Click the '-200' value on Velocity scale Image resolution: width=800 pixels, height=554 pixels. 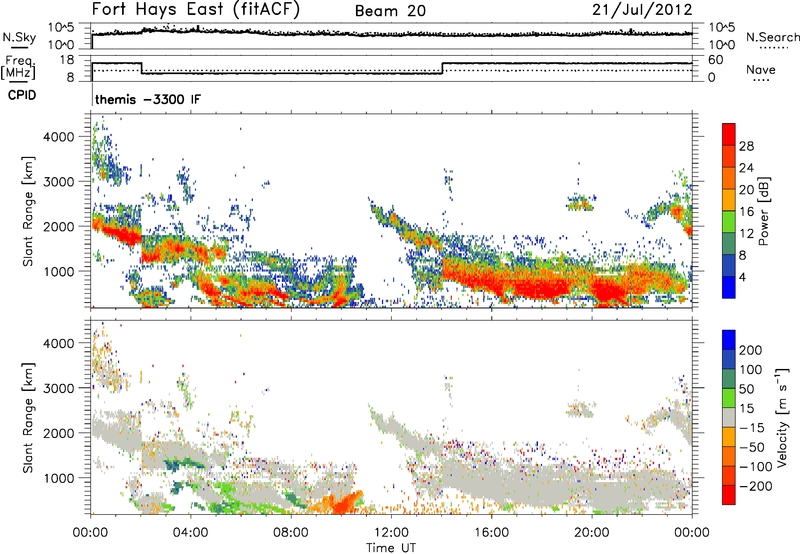[754, 486]
